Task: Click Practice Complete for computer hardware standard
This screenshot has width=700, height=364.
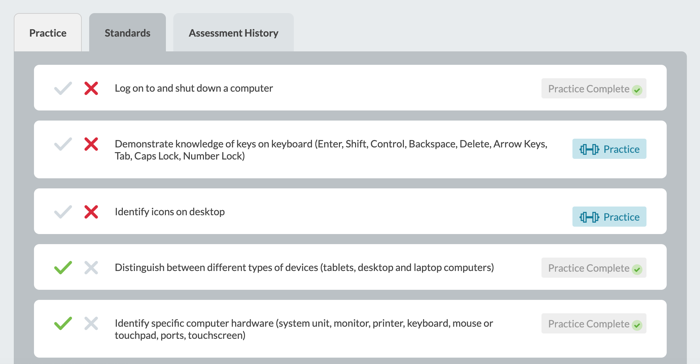Action: tap(594, 324)
